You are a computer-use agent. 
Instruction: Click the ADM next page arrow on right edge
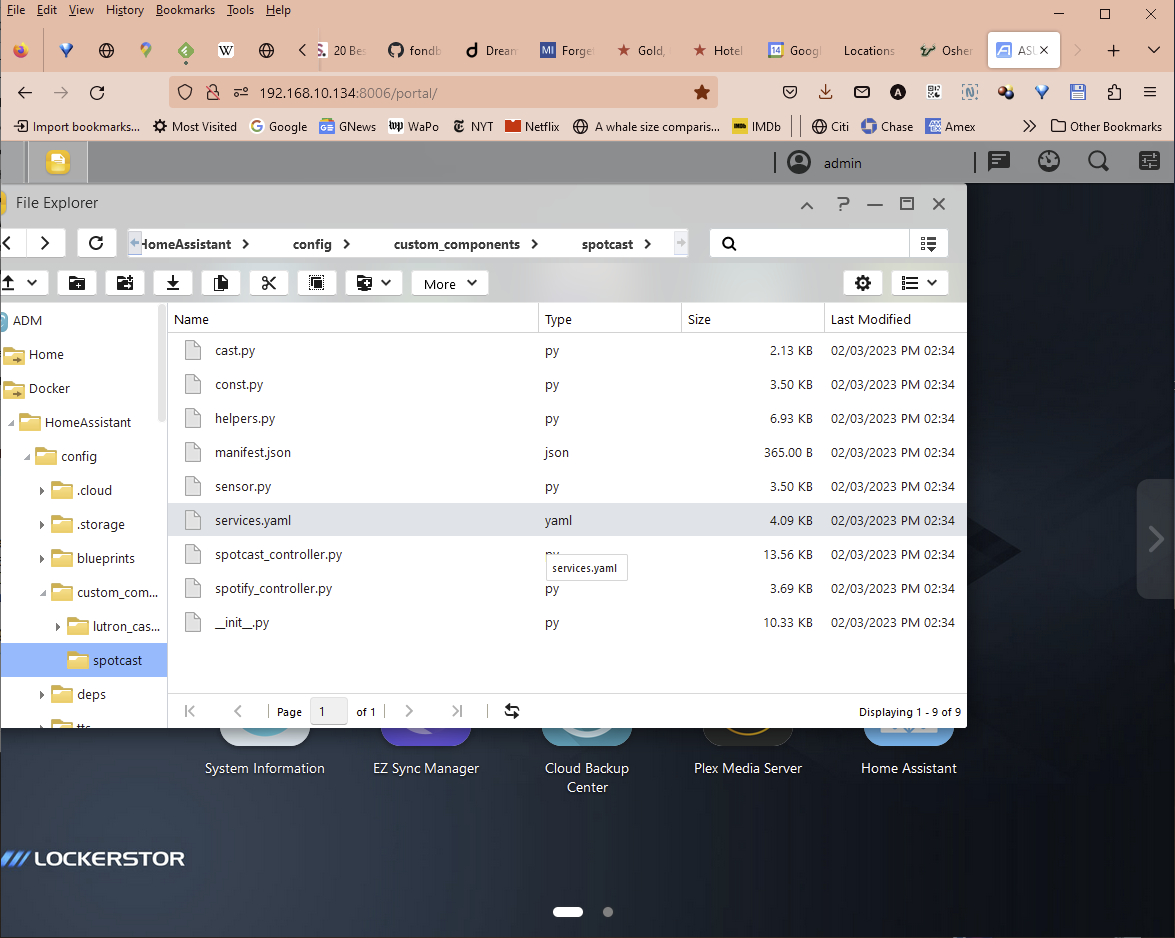[x=1156, y=539]
